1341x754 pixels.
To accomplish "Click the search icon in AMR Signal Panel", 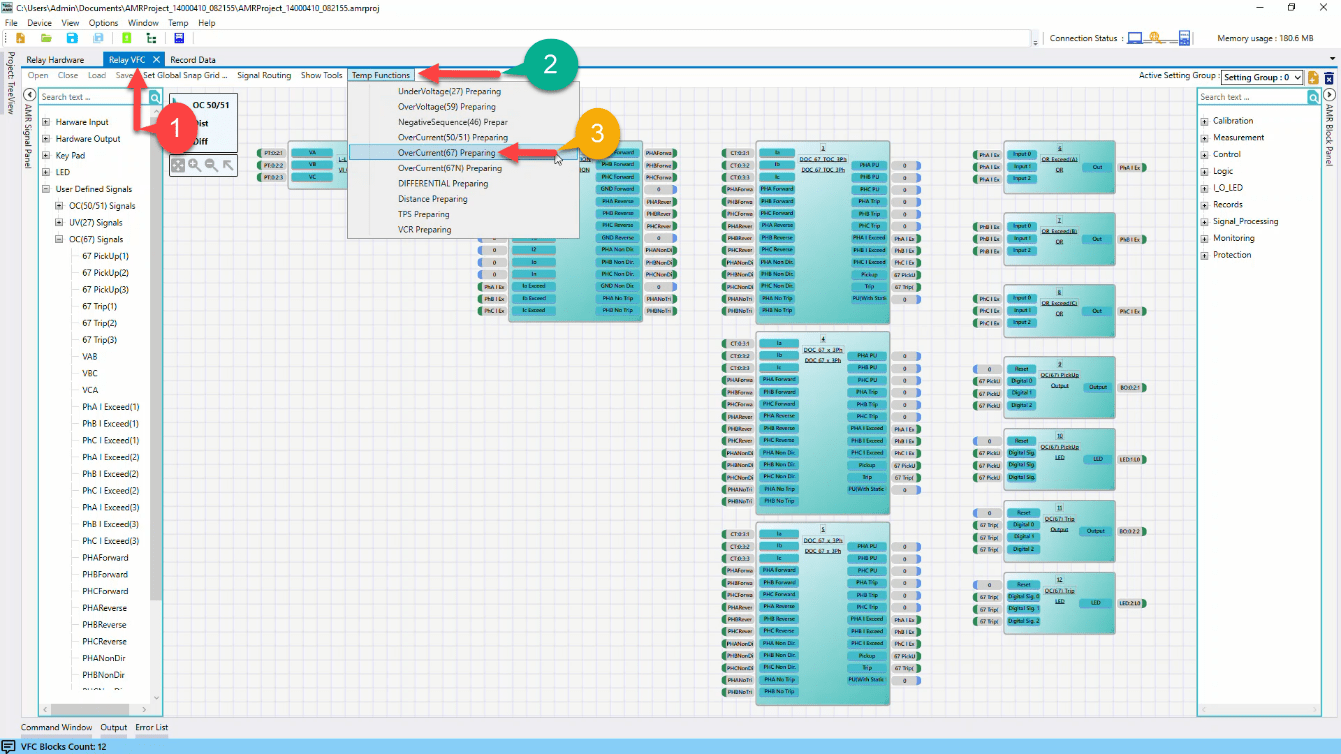I will coord(155,97).
